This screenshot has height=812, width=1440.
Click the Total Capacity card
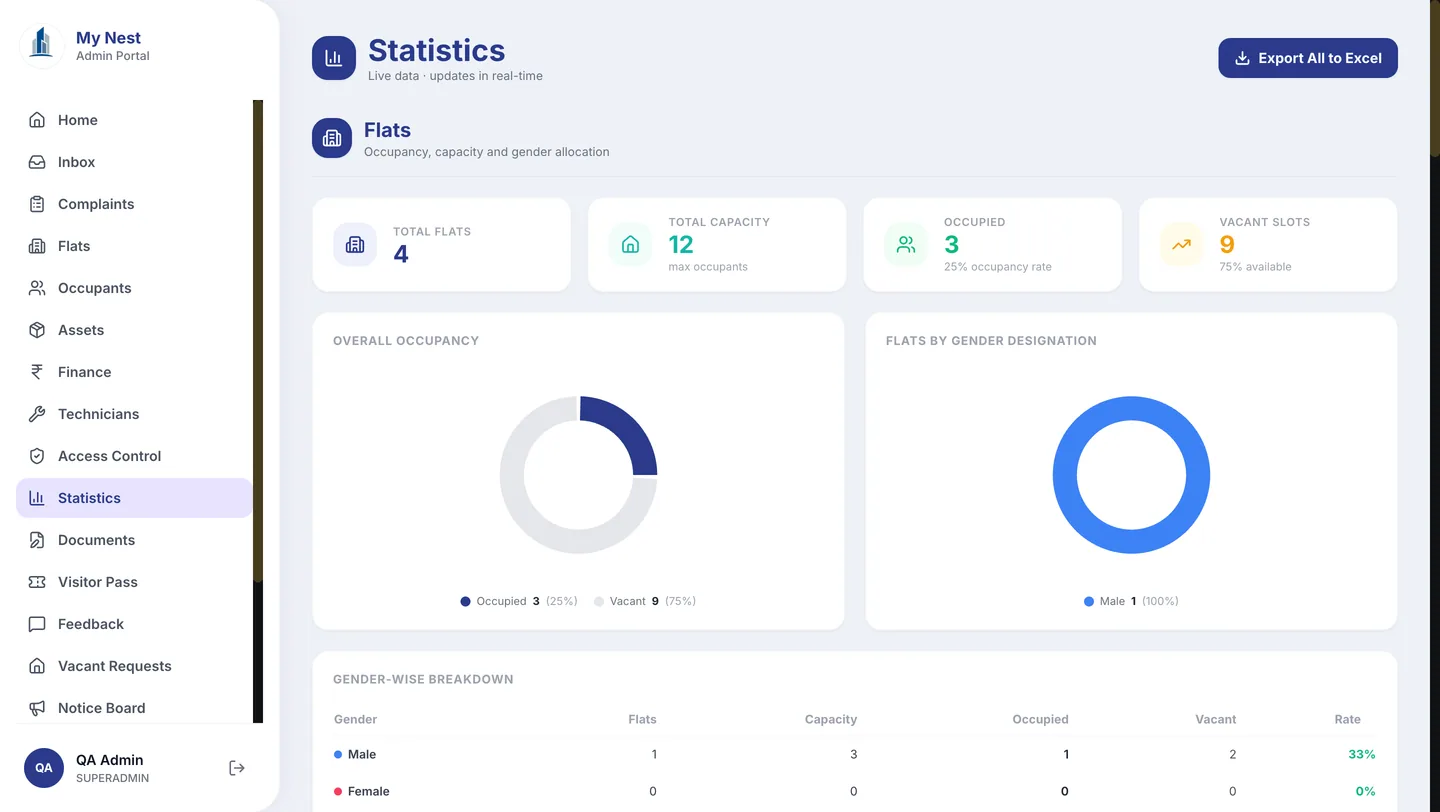[x=717, y=244]
